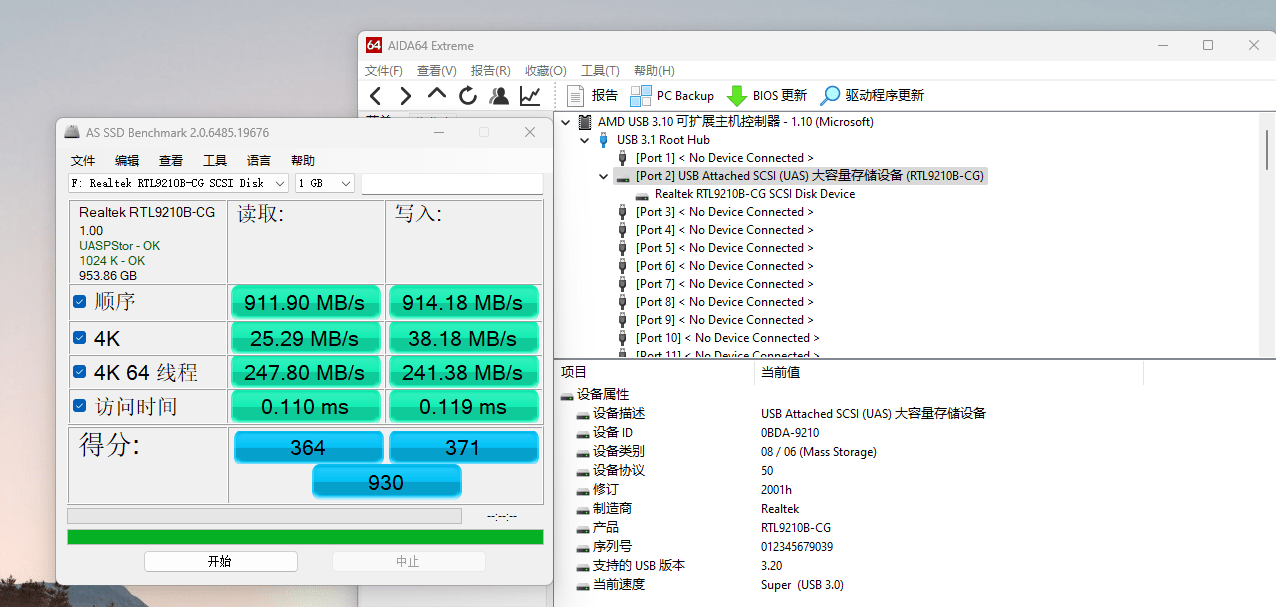The width and height of the screenshot is (1276, 607).
Task: Toggle the 访问时间 access time checkbox
Action: 80,406
